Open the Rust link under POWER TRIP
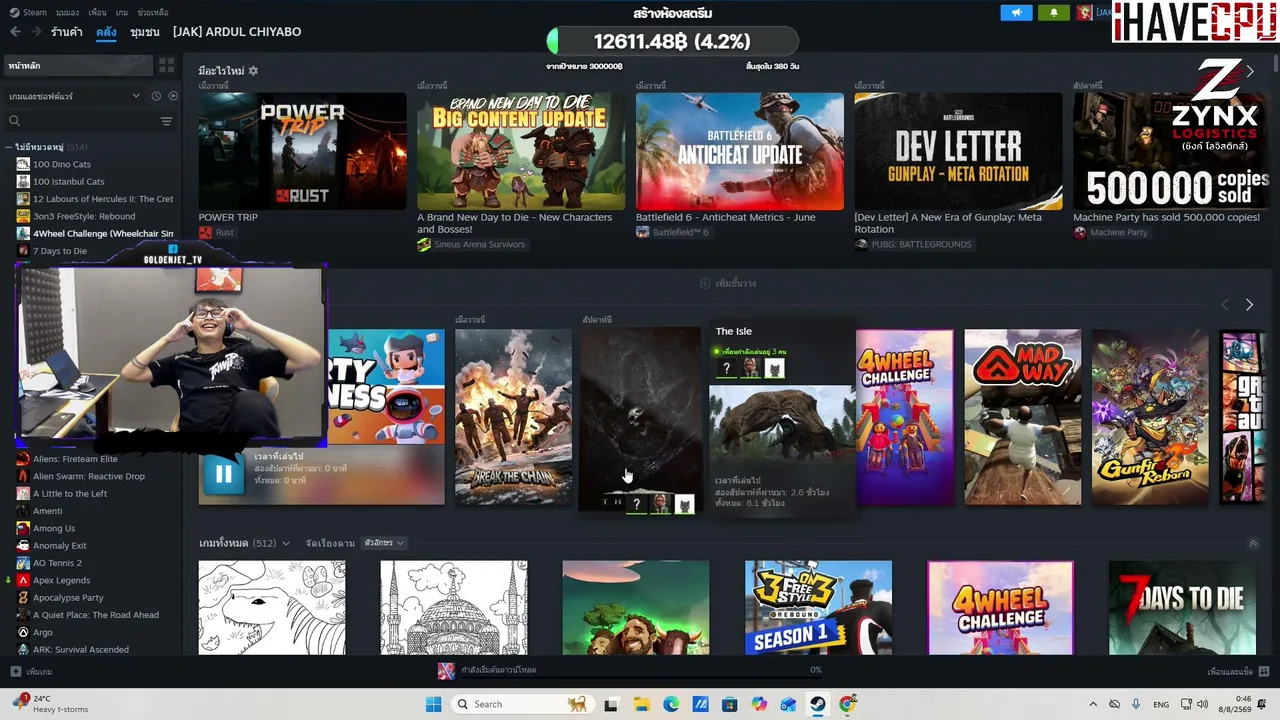The width and height of the screenshot is (1280, 720). pos(217,233)
